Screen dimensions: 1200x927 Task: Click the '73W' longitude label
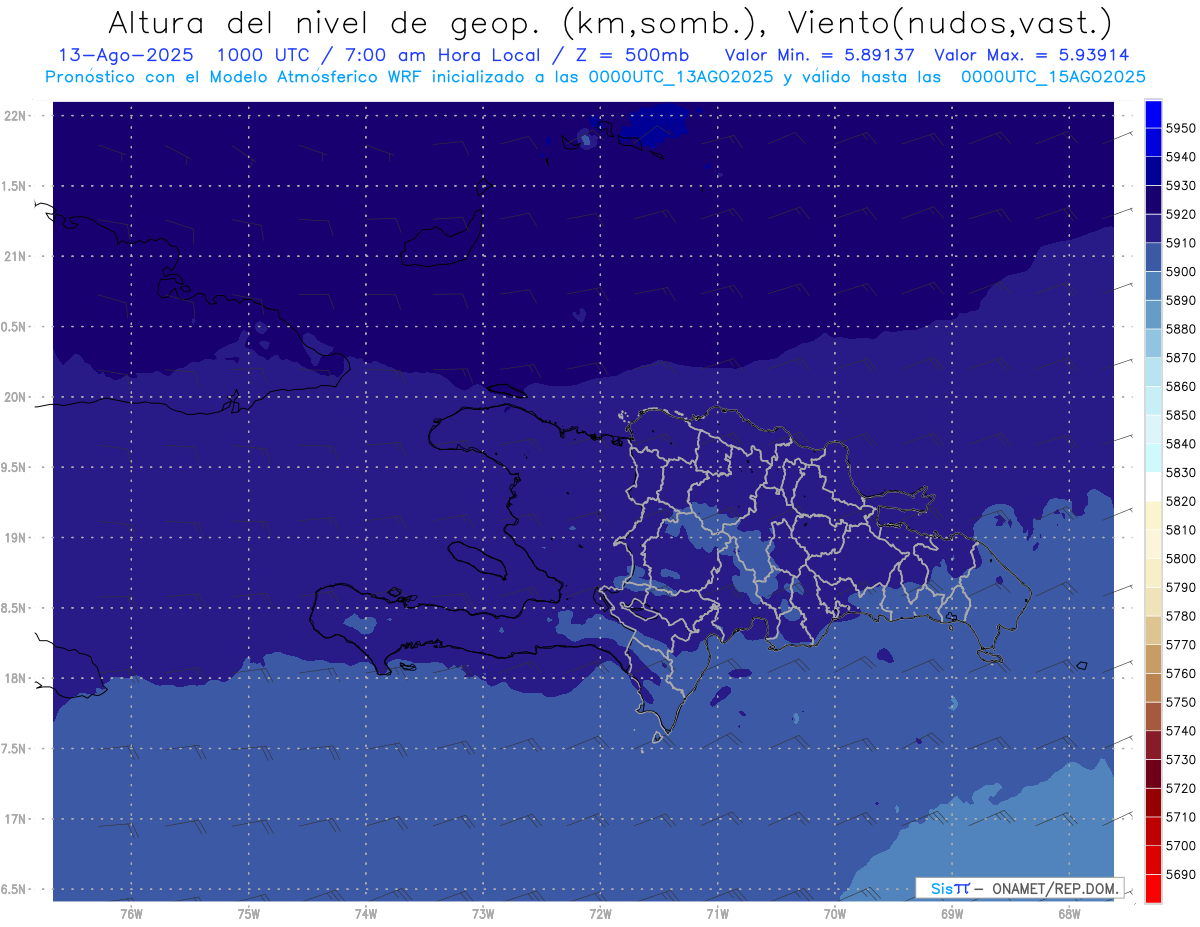click(x=483, y=913)
